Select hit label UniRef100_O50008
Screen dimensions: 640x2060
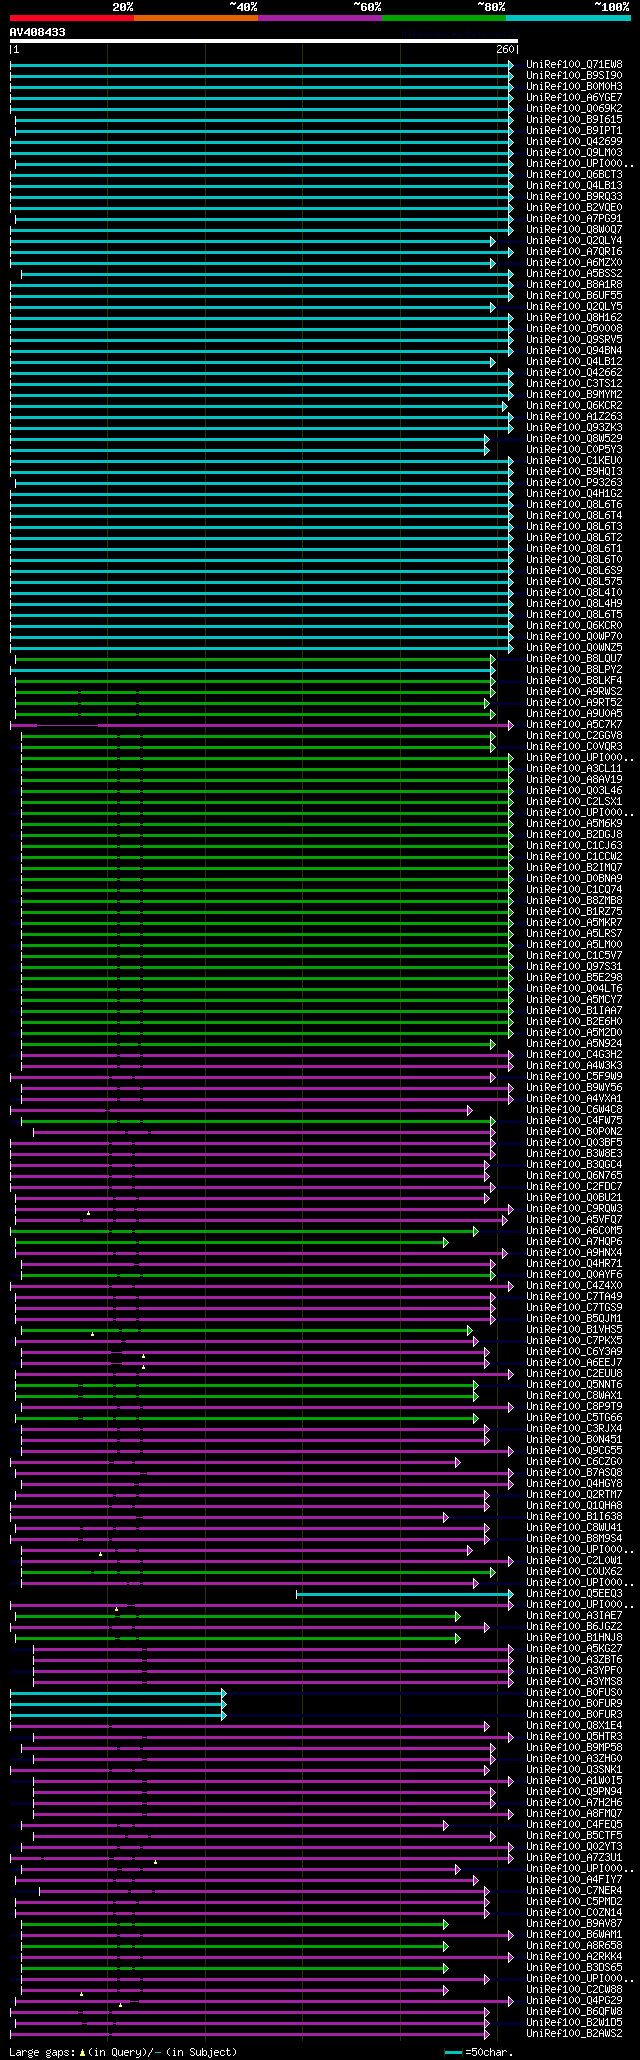(574, 328)
